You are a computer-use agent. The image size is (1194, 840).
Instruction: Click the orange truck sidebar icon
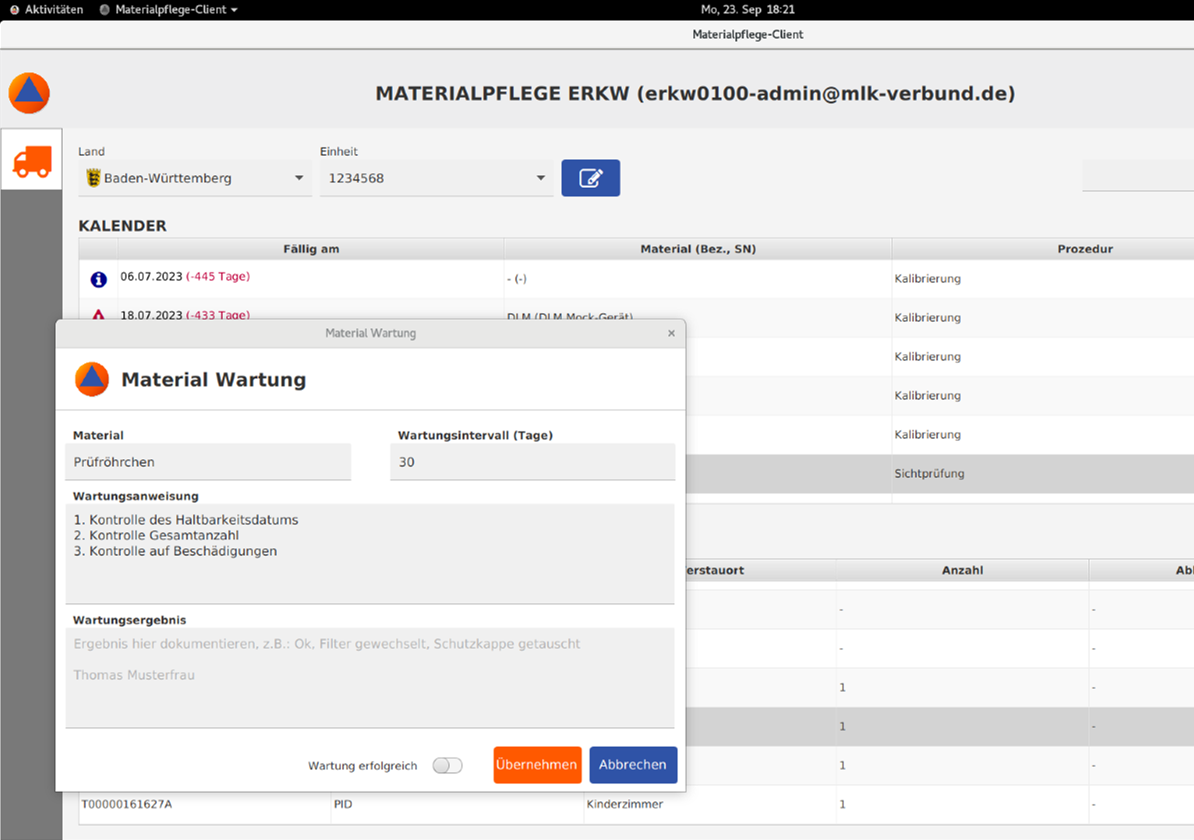click(x=32, y=161)
